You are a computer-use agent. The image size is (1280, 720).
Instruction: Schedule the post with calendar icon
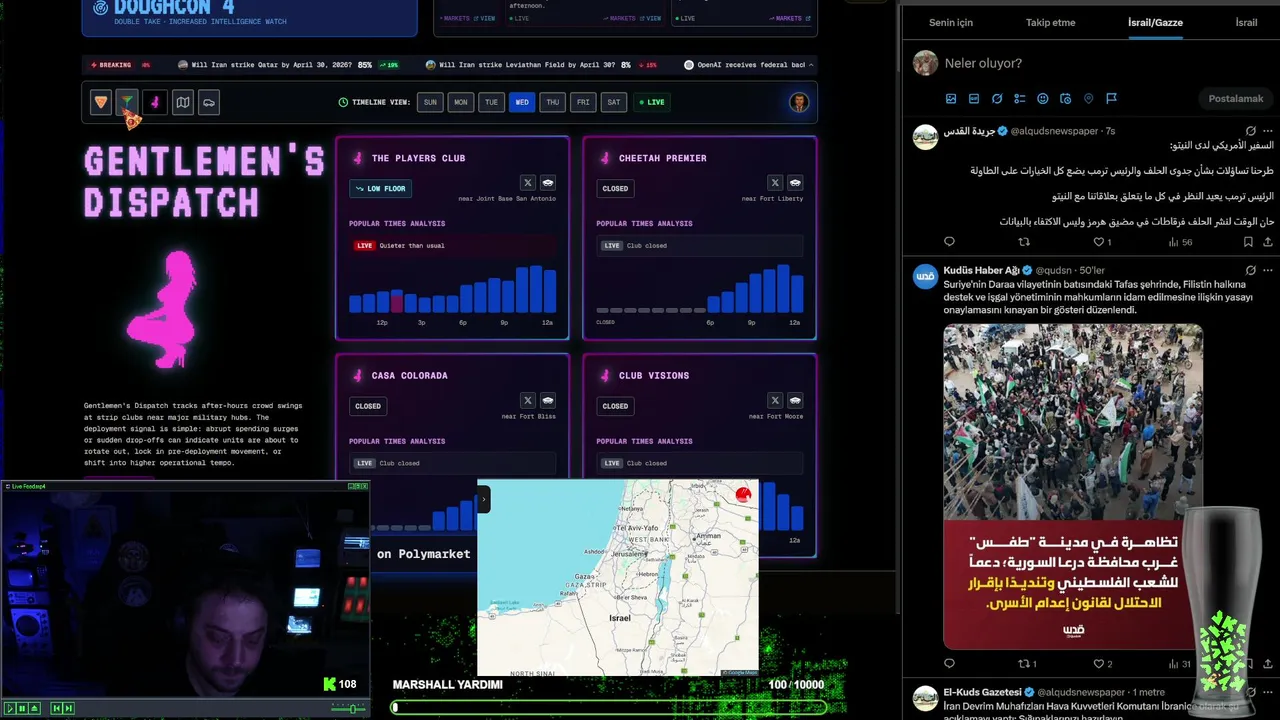pyautogui.click(x=1066, y=99)
